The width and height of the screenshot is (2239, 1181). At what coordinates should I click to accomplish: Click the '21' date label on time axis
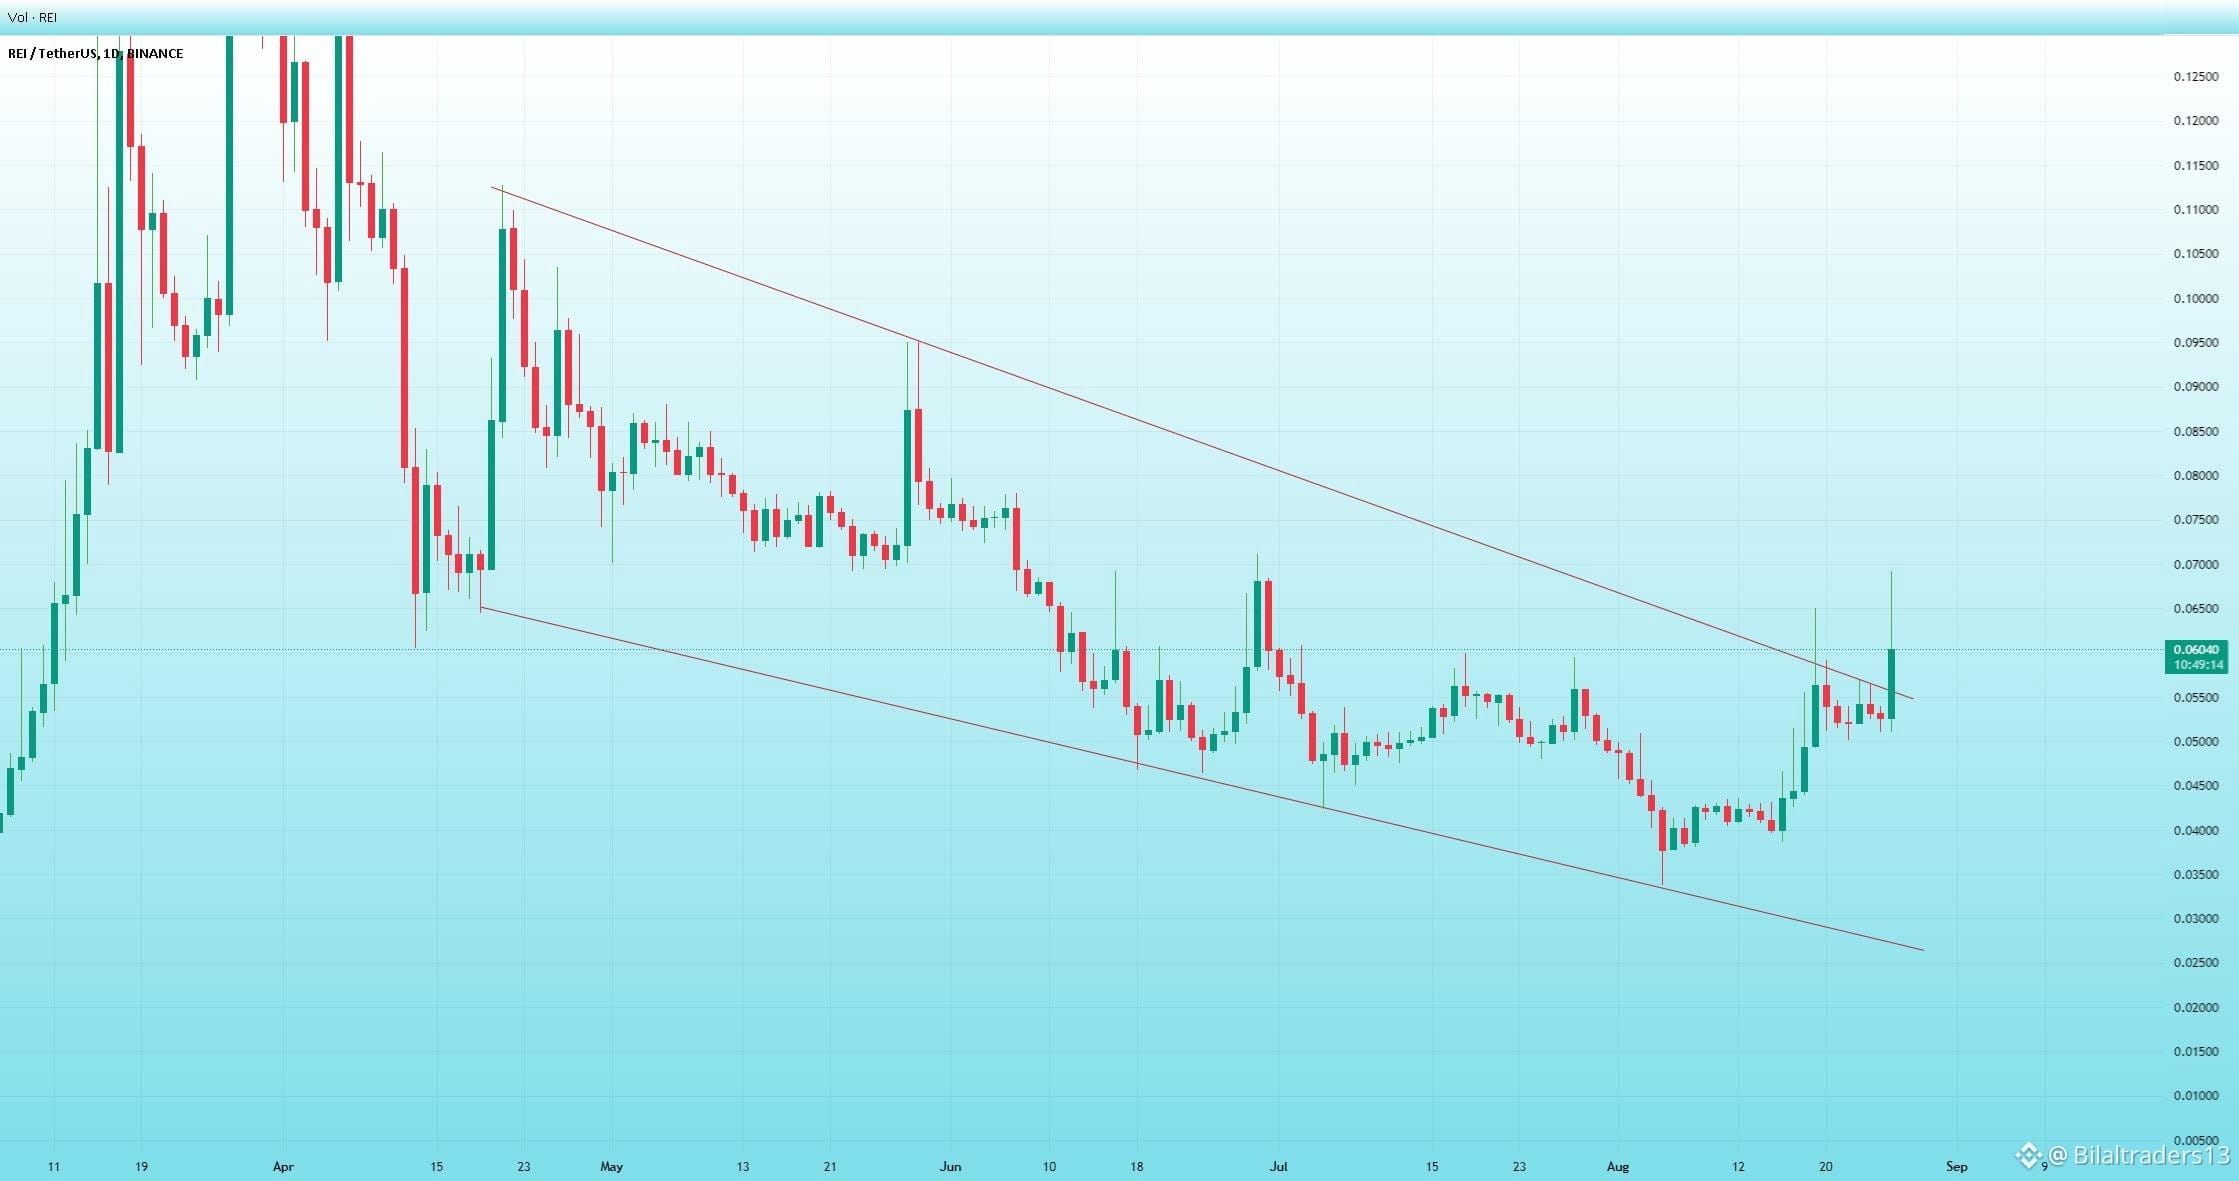point(830,1167)
